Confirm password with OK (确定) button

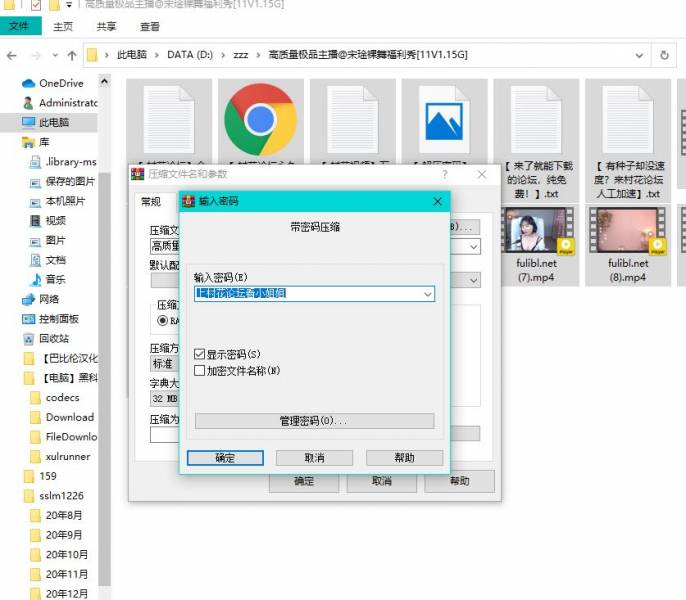[225, 457]
